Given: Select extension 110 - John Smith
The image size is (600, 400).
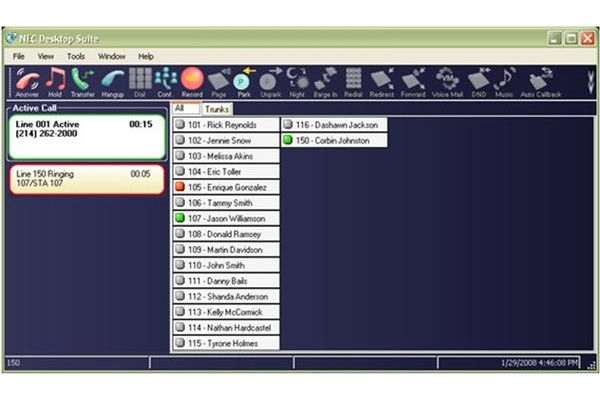Looking at the screenshot, I should point(226,265).
